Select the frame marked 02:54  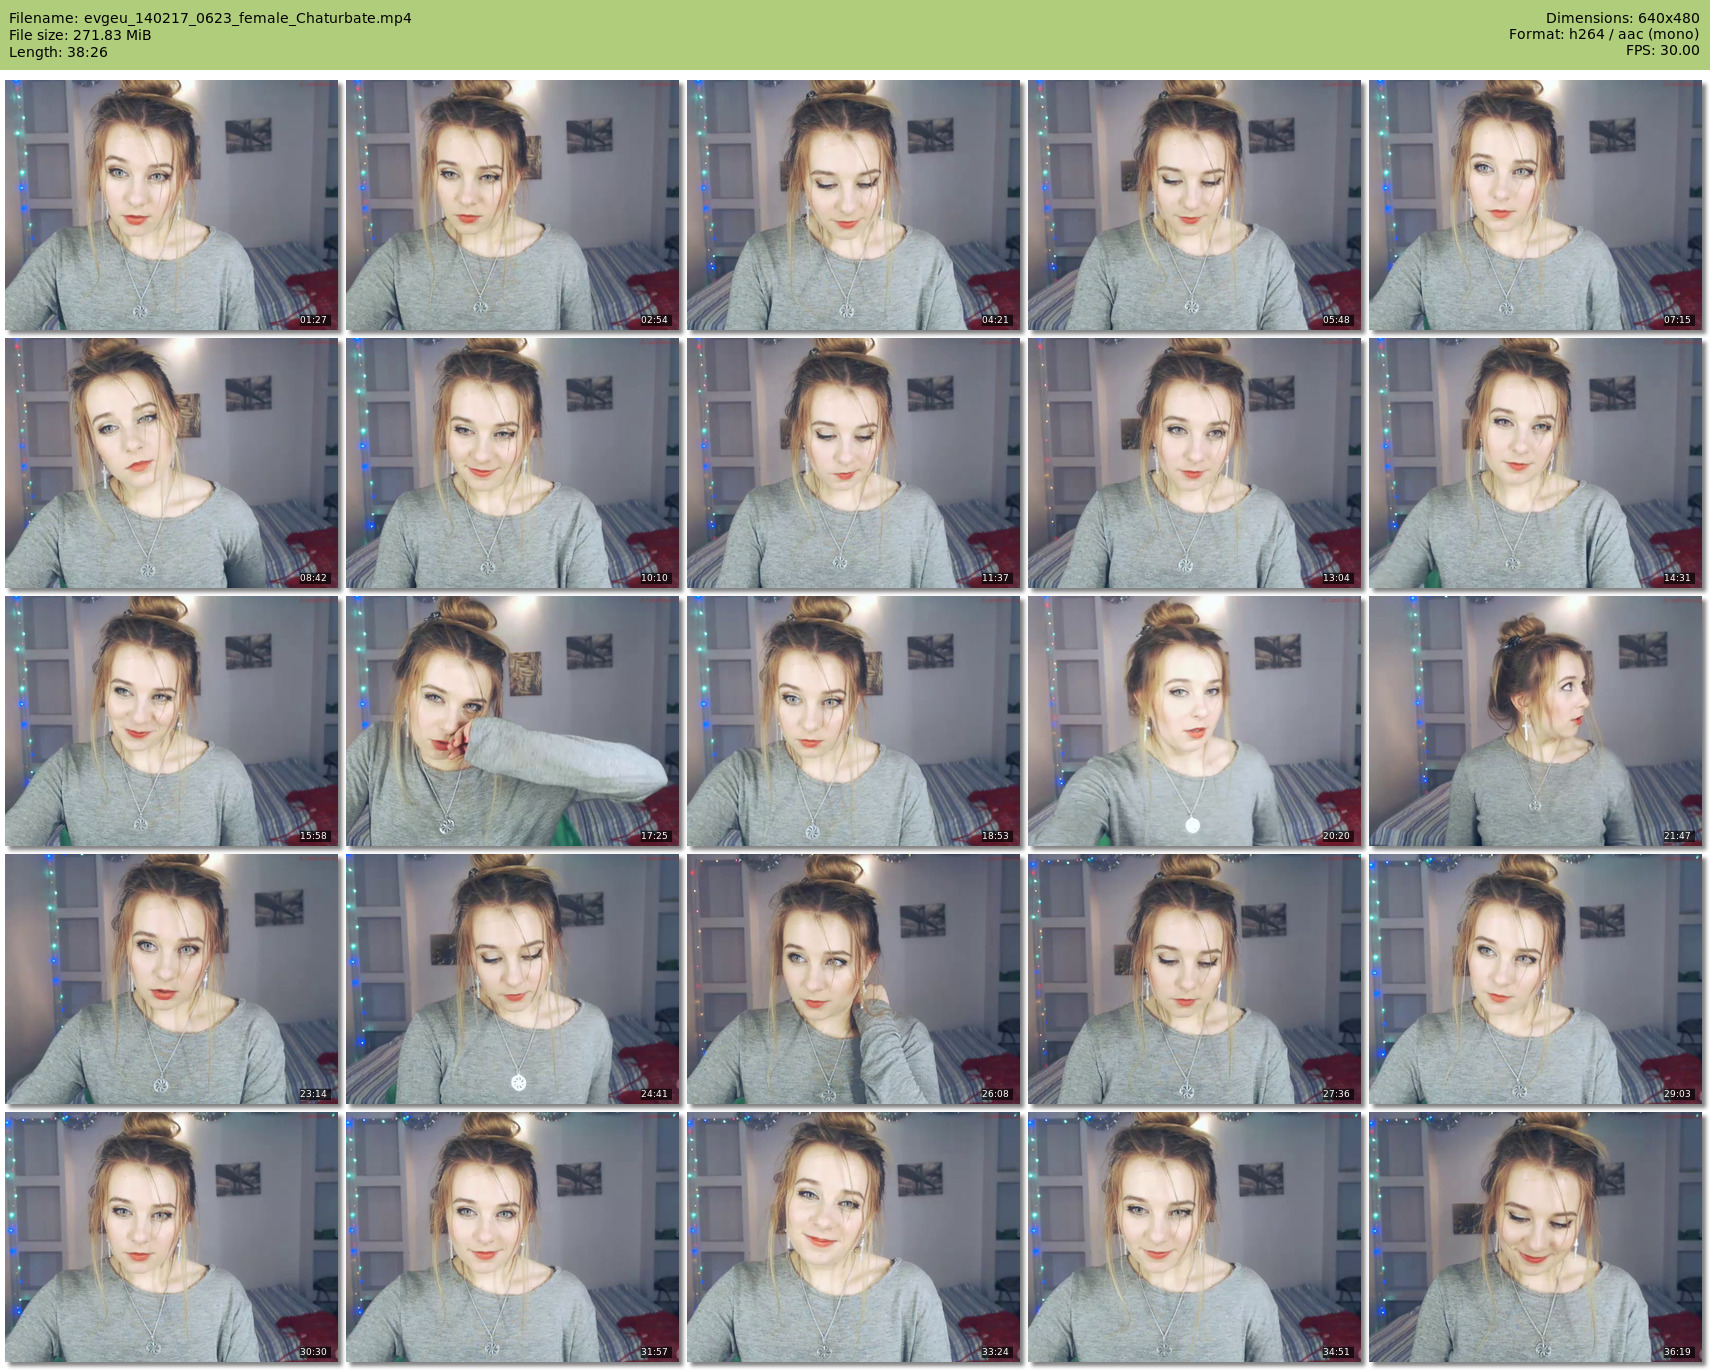(x=512, y=205)
